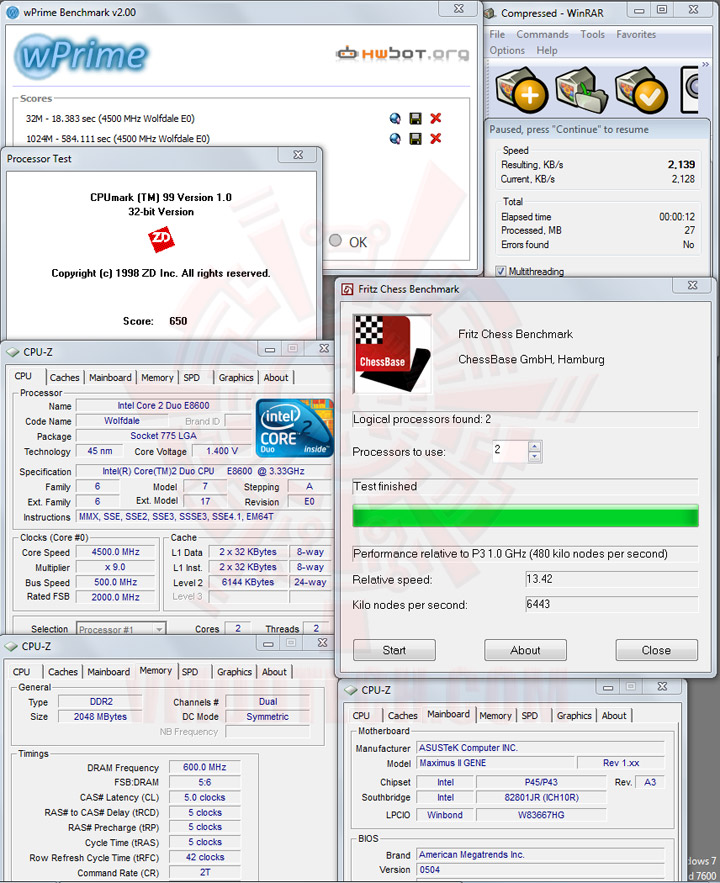Click the Fritz Chess Benchmark title bar icon
The height and width of the screenshot is (883, 720).
[347, 289]
